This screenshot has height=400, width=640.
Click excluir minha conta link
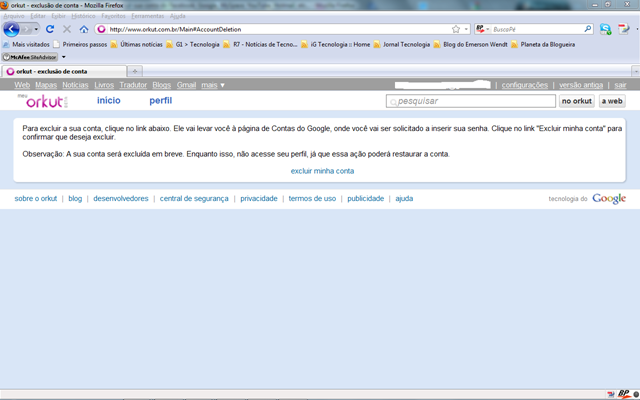[x=322, y=171]
